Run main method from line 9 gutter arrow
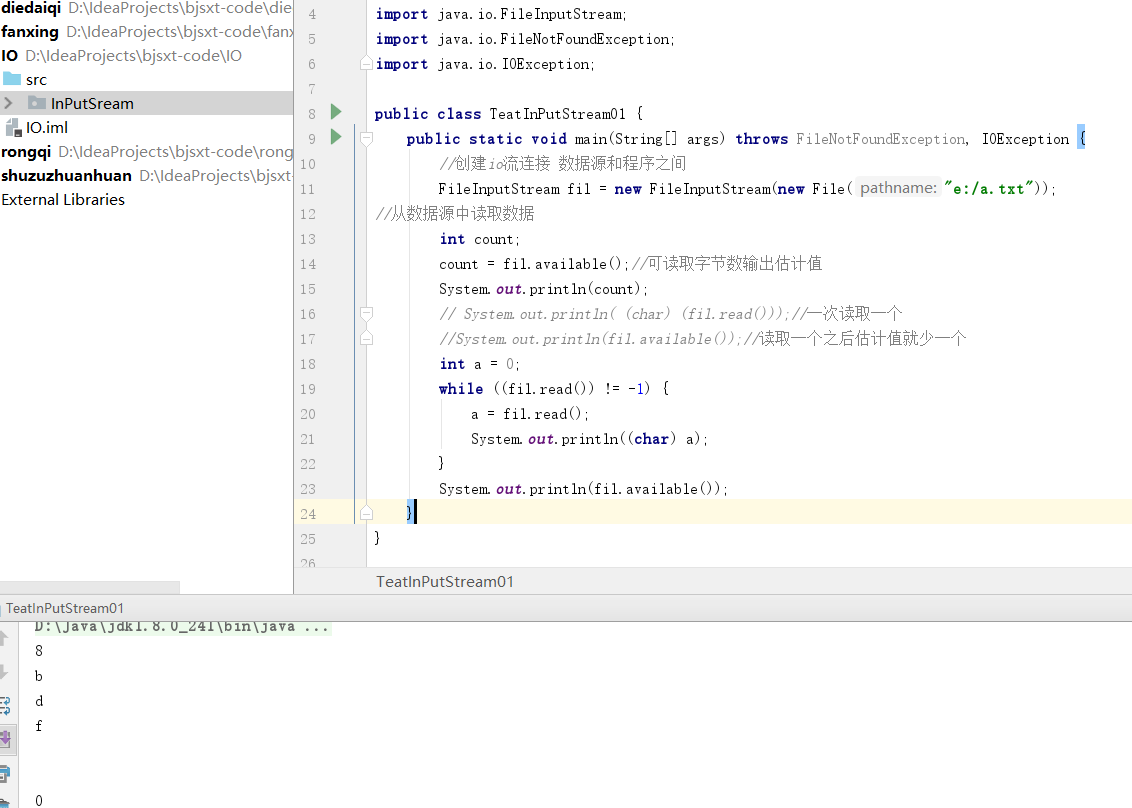The height and width of the screenshot is (808, 1132). (336, 136)
